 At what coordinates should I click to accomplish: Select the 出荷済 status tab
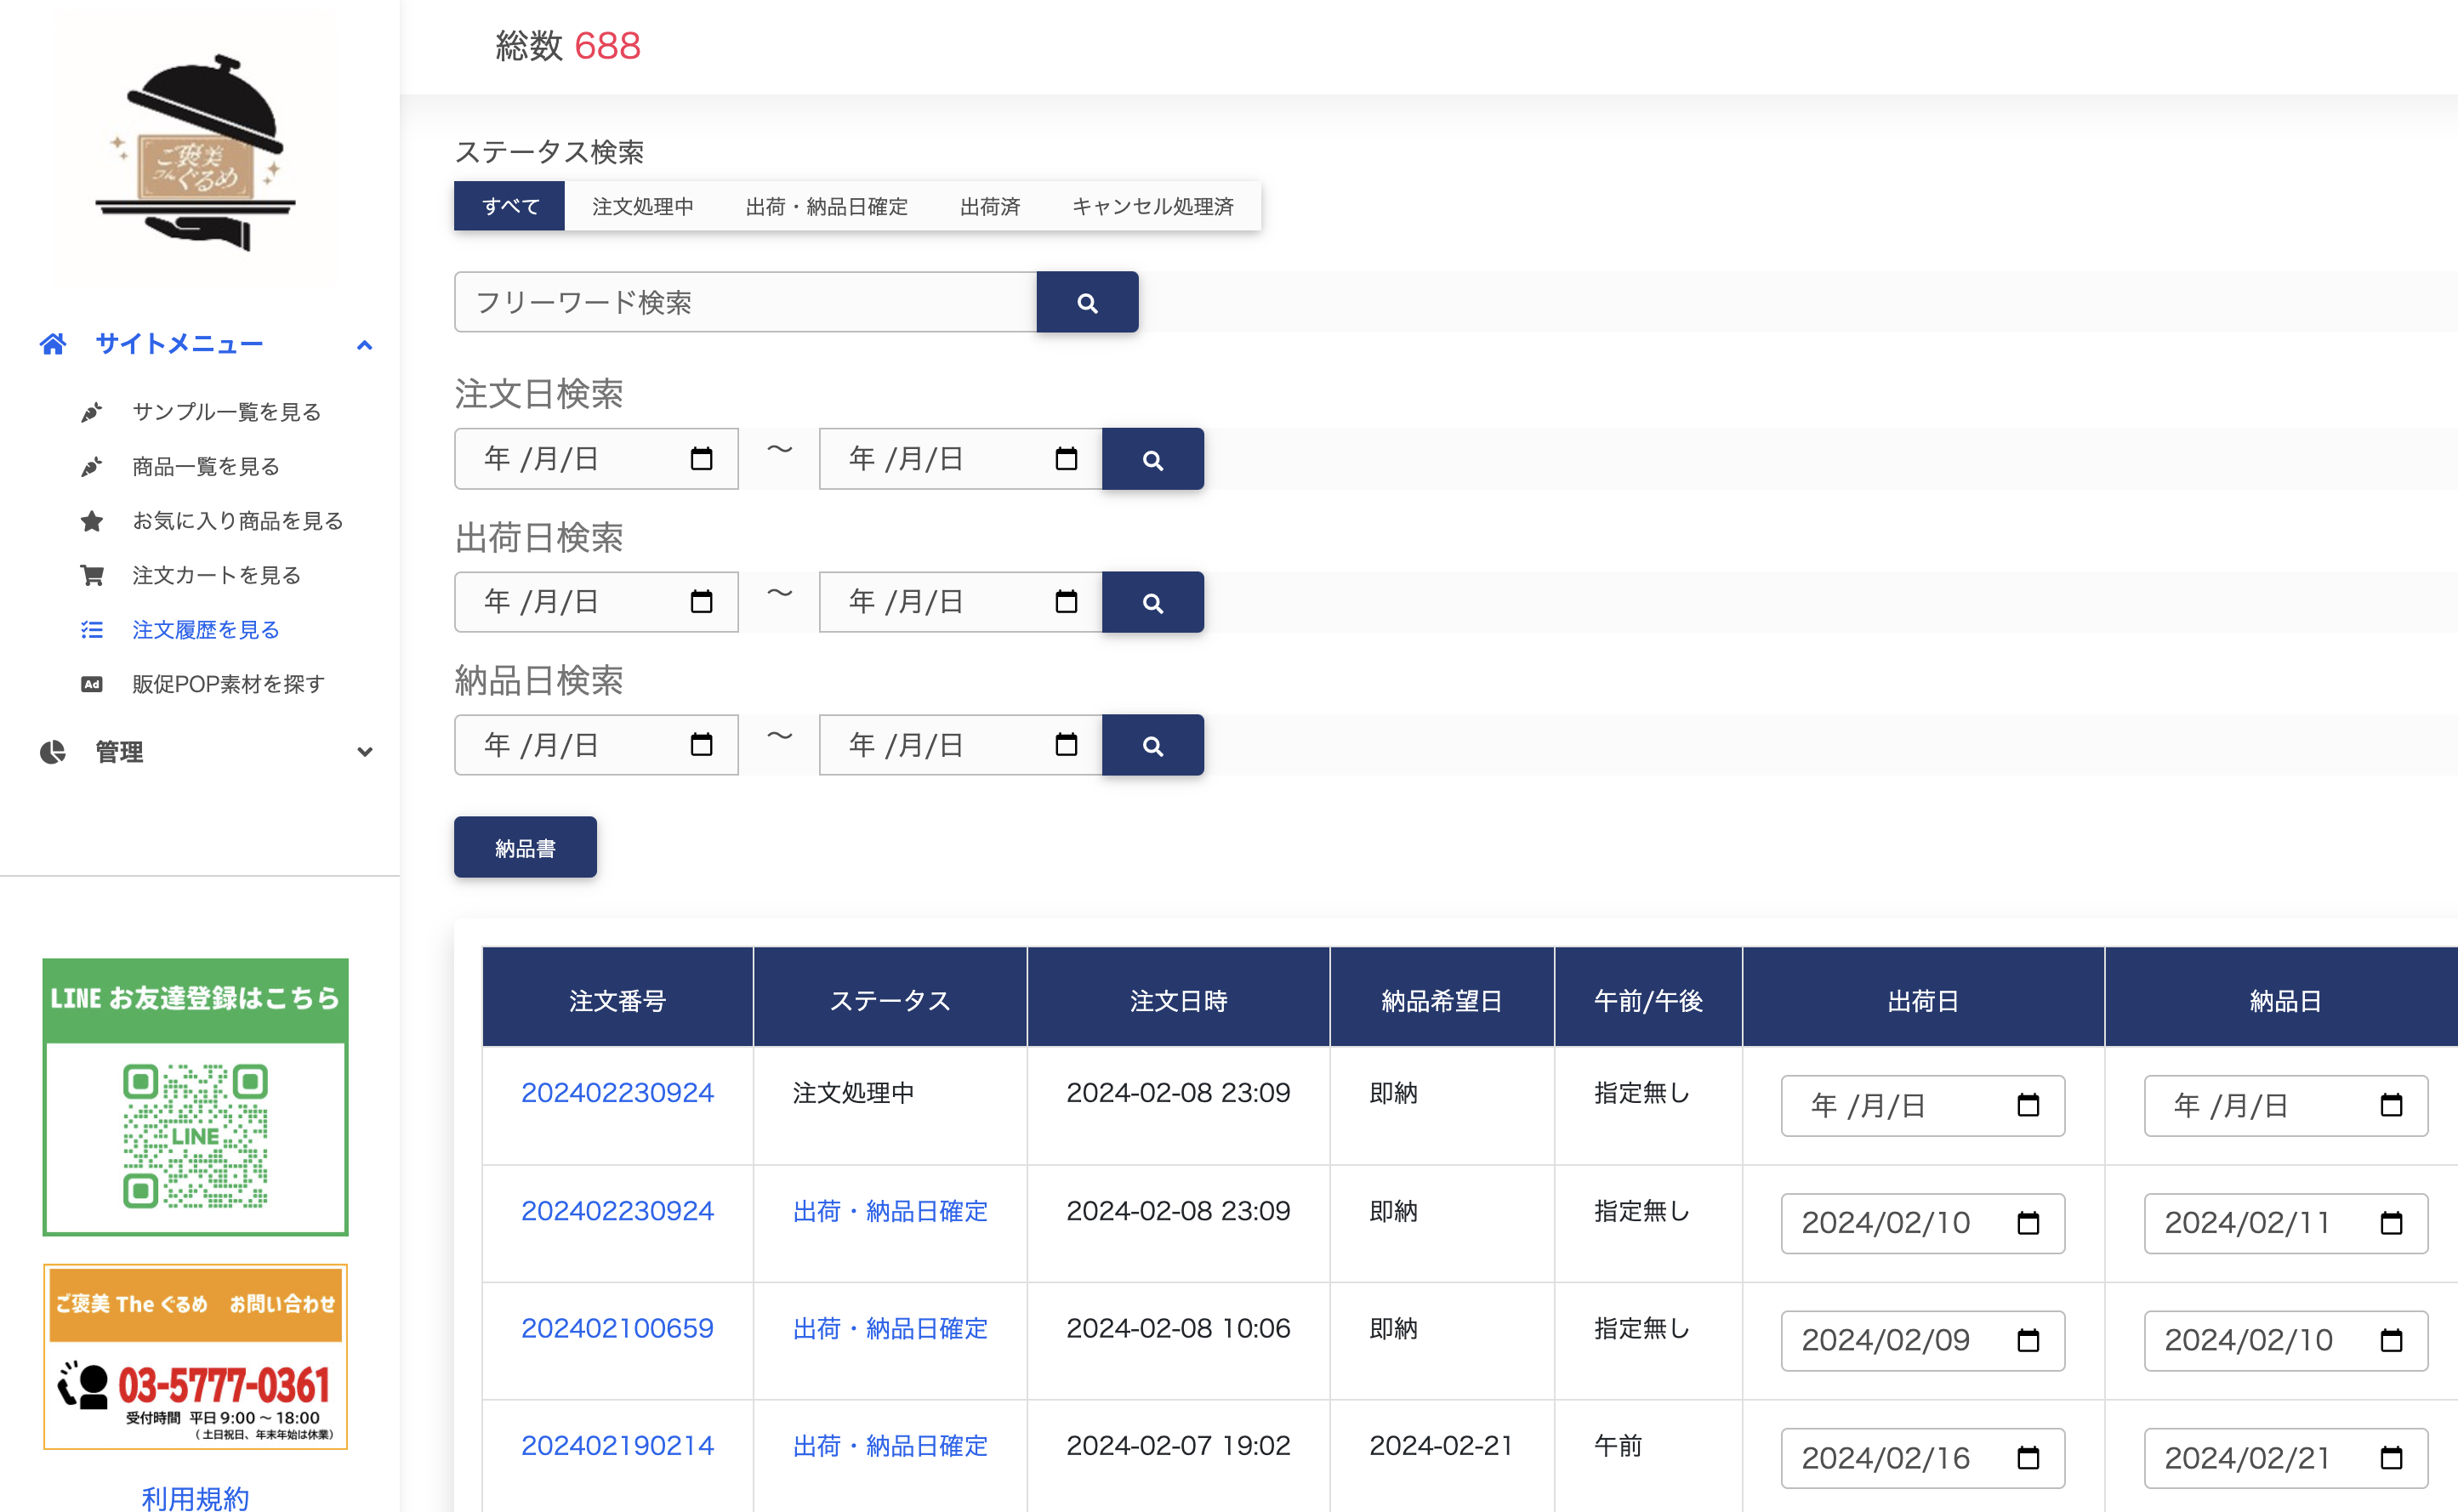click(x=989, y=206)
